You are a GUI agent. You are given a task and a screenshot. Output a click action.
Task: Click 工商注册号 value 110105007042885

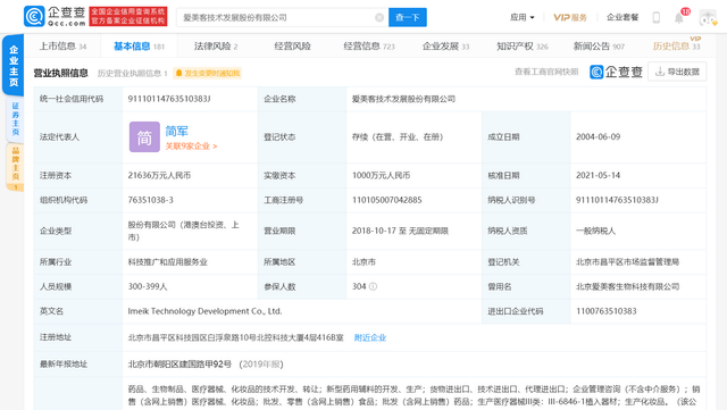click(x=387, y=200)
